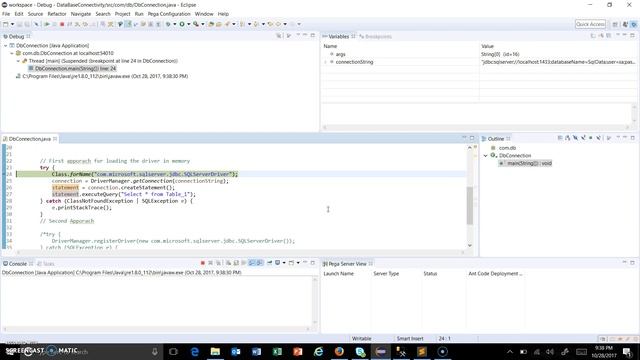Toggle Scroll Lock in Console toolbar
Image resolution: width=640 pixels, height=360 pixels.
[x=236, y=263]
